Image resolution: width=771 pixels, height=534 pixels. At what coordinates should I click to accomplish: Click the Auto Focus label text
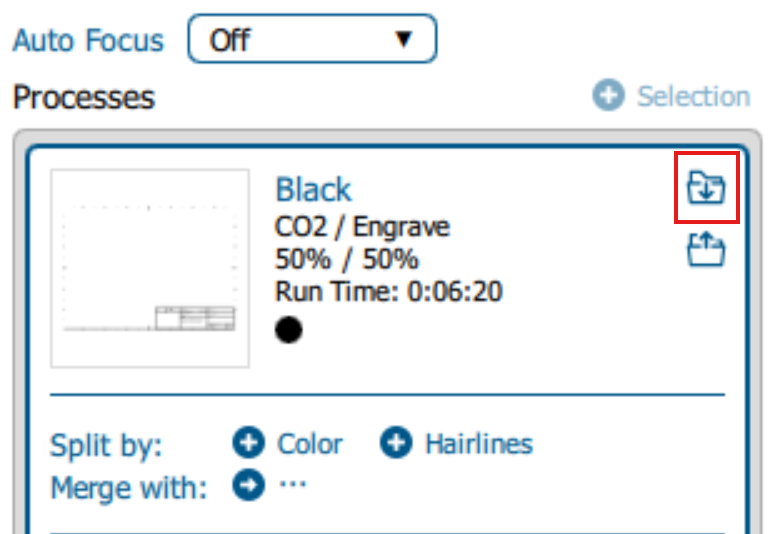point(89,40)
